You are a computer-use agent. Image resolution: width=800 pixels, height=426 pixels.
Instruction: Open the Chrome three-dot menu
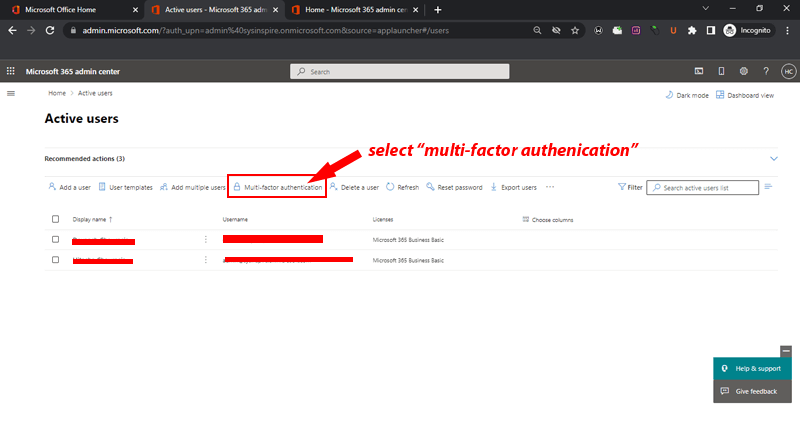tap(787, 31)
